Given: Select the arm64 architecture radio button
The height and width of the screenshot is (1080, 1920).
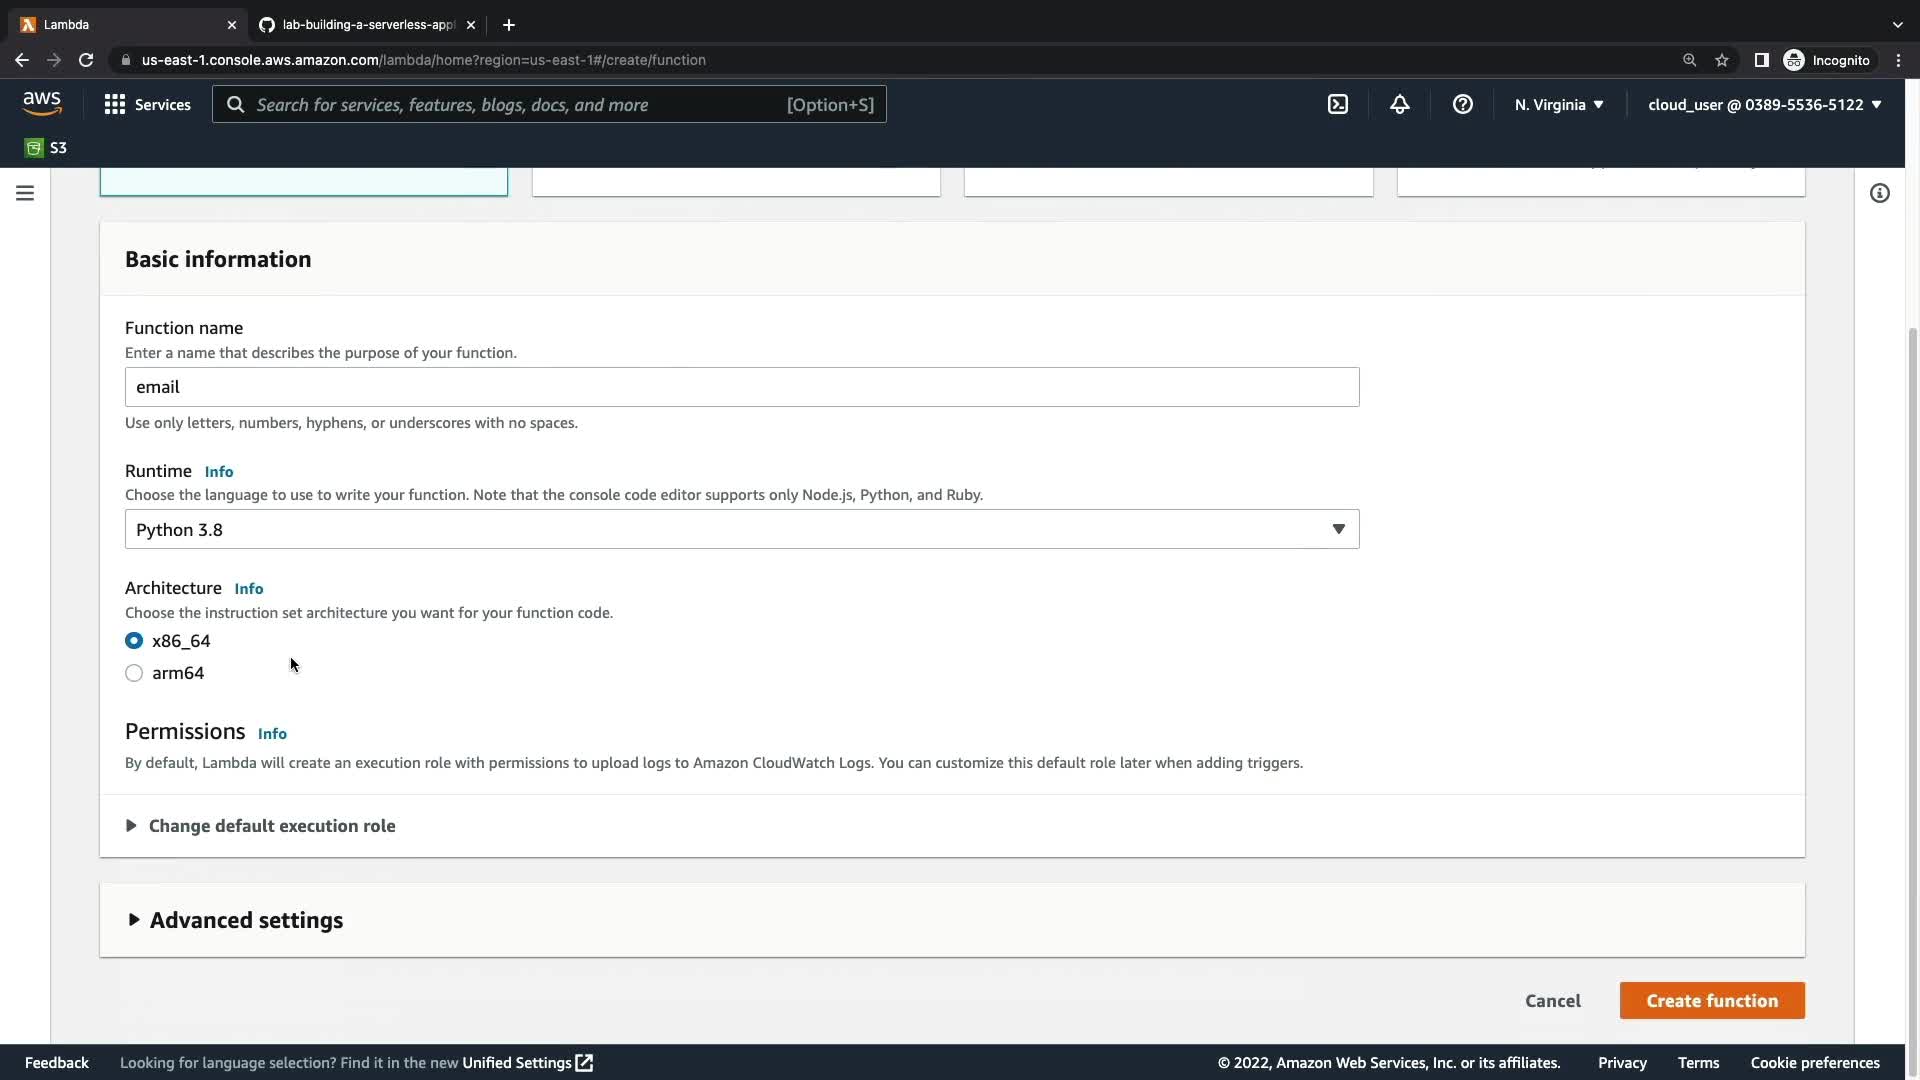Looking at the screenshot, I should point(134,673).
